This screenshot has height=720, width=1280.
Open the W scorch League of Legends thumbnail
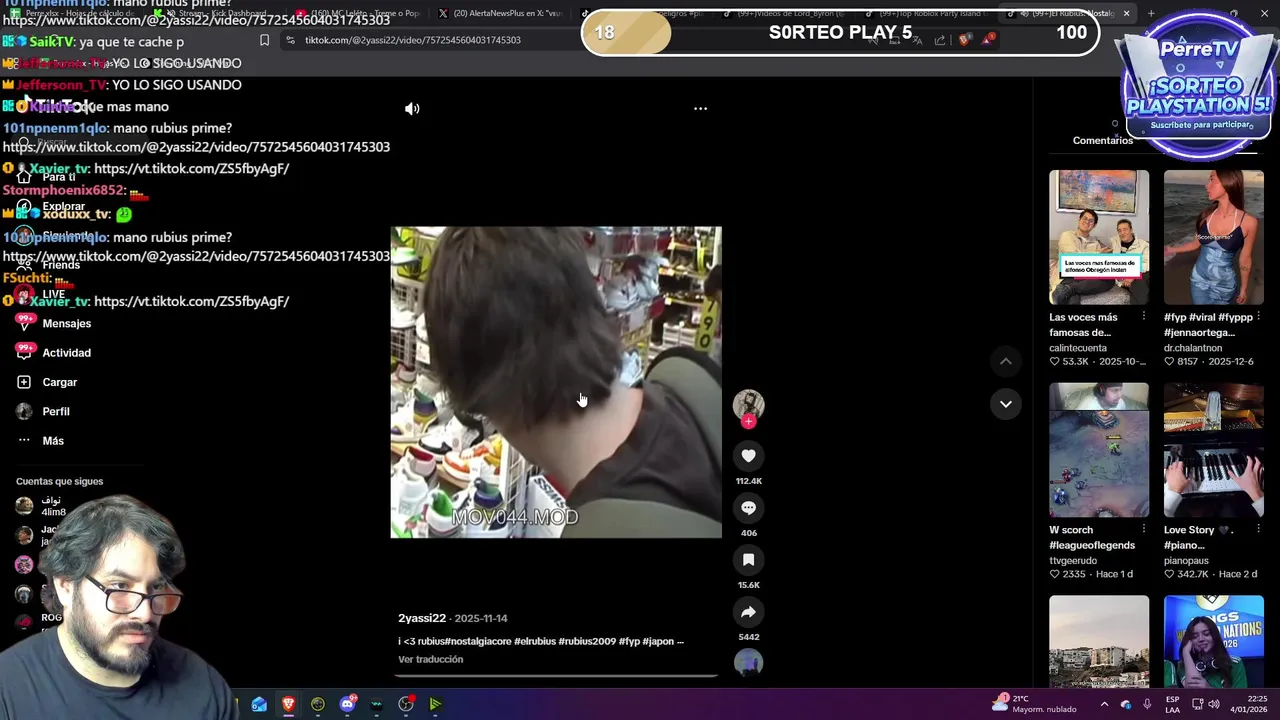click(x=1099, y=449)
